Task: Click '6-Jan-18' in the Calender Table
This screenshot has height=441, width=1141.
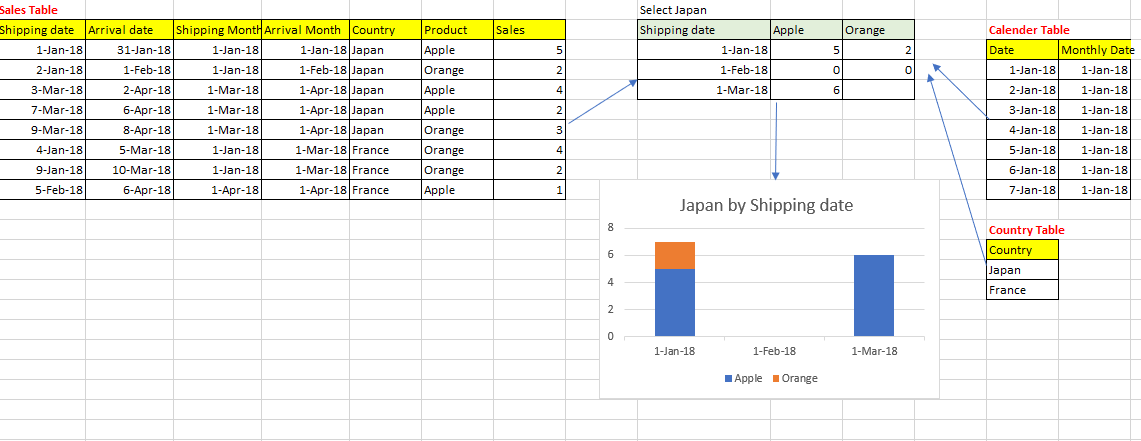Action: point(1022,170)
